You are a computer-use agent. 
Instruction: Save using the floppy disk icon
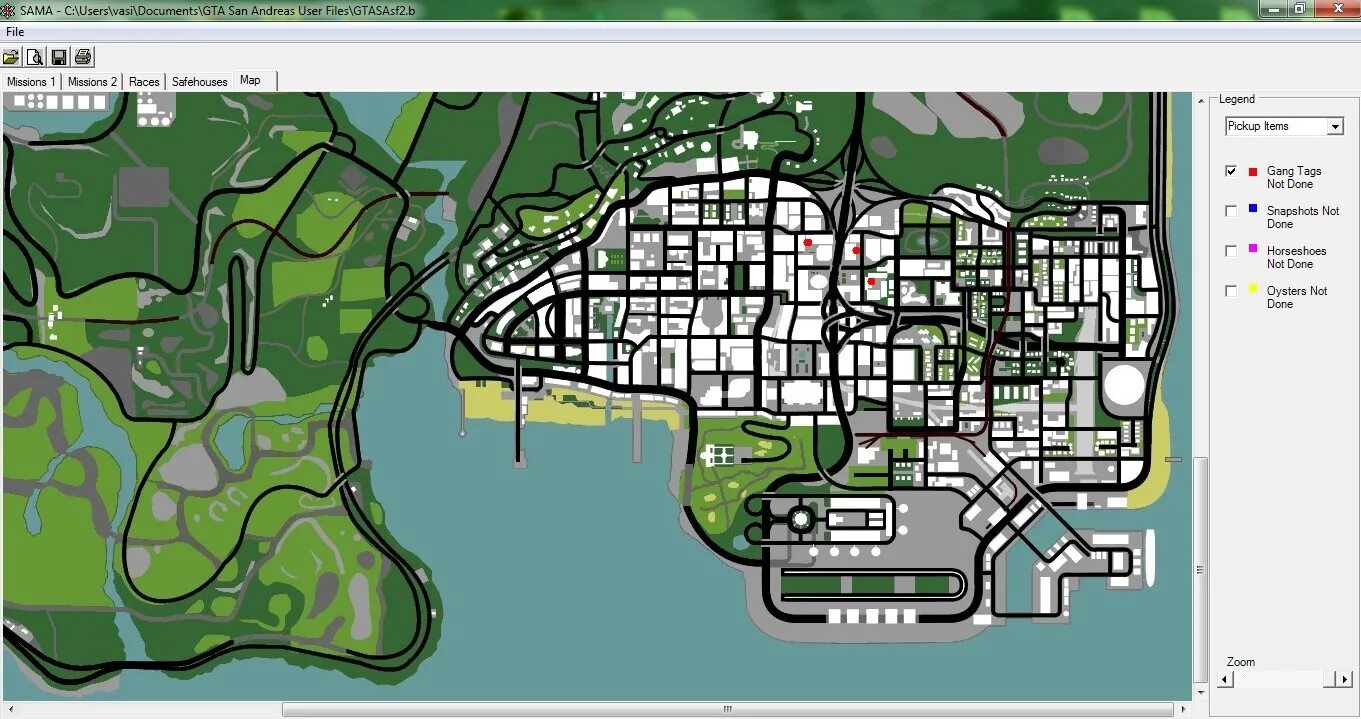[x=59, y=57]
